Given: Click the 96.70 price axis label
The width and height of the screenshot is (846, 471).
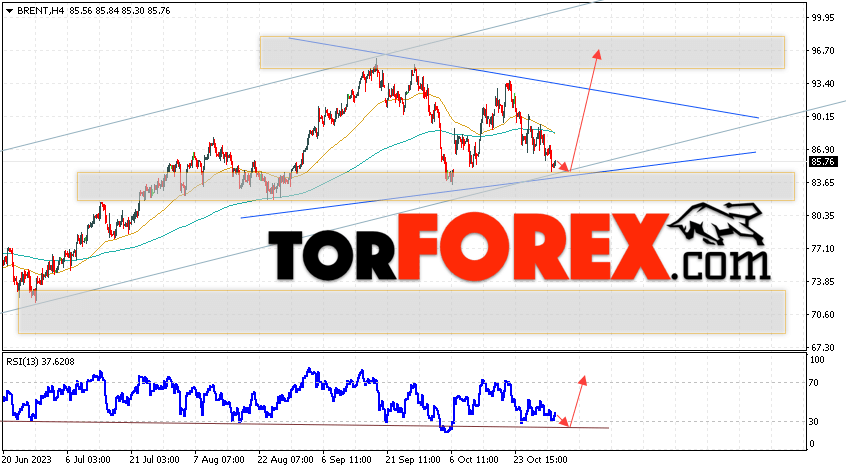Looking at the screenshot, I should pyautogui.click(x=823, y=51).
